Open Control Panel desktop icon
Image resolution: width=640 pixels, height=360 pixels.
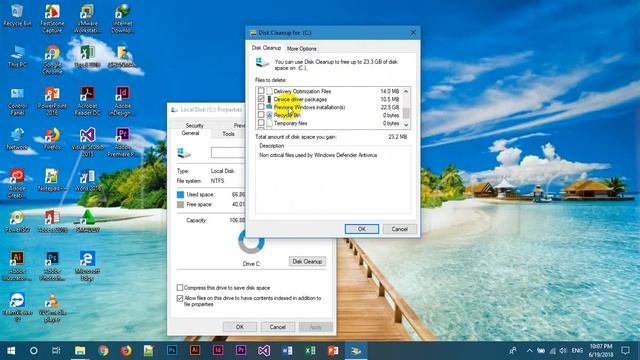tap(17, 101)
